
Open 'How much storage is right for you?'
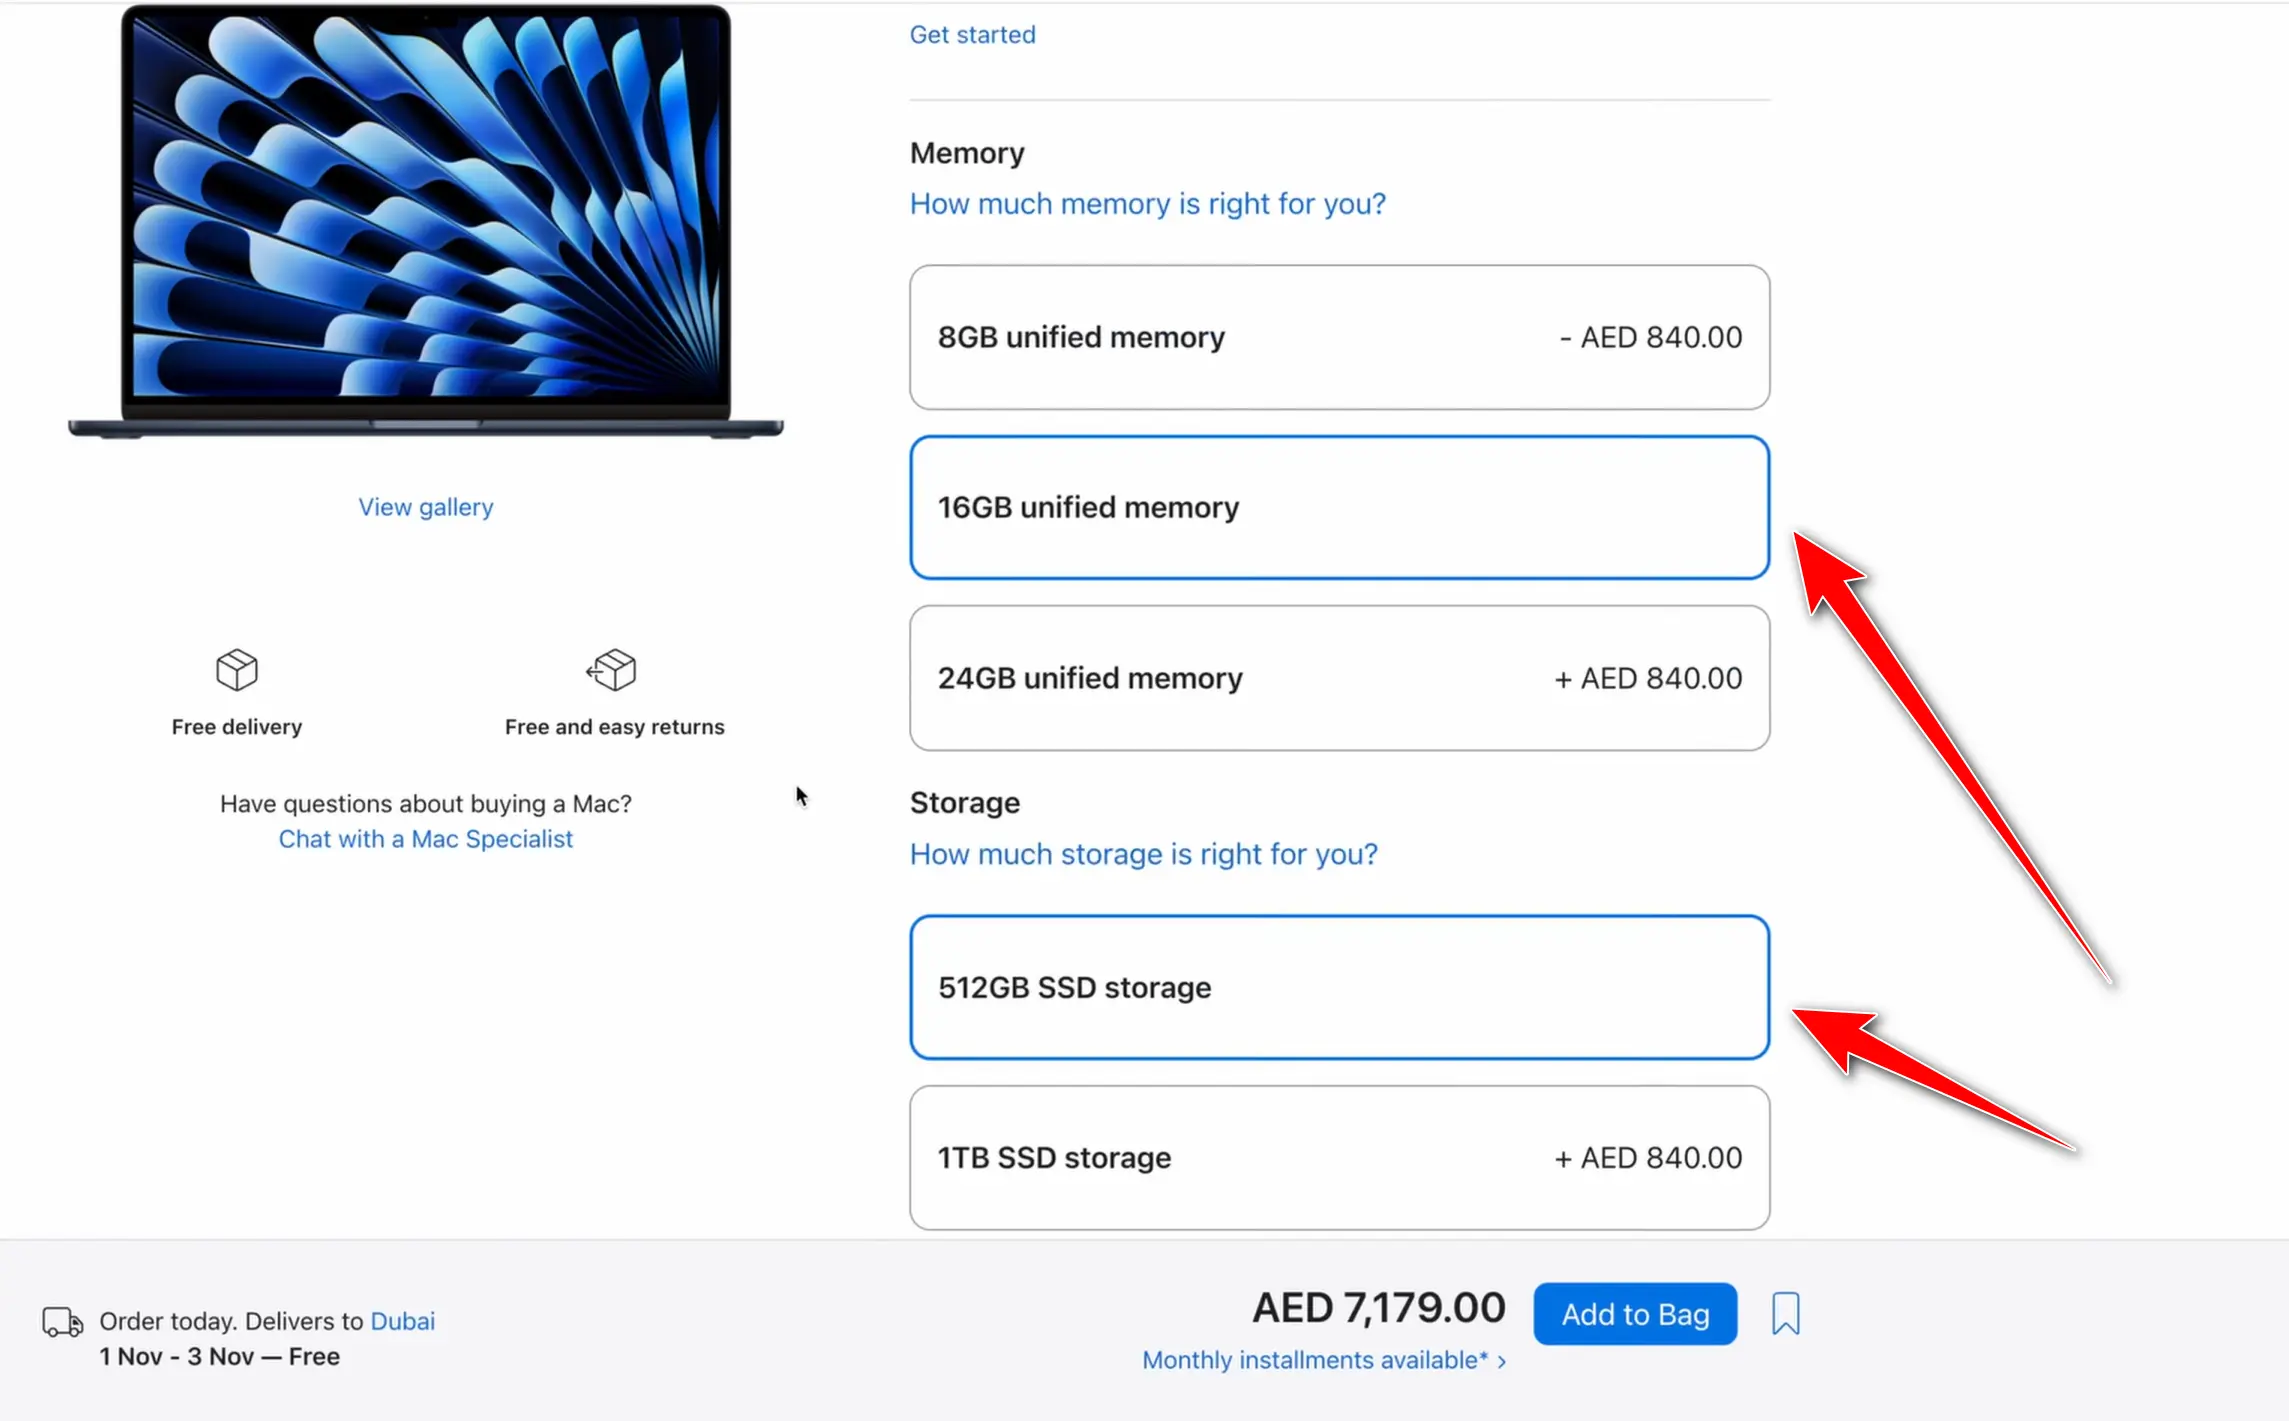(x=1143, y=854)
